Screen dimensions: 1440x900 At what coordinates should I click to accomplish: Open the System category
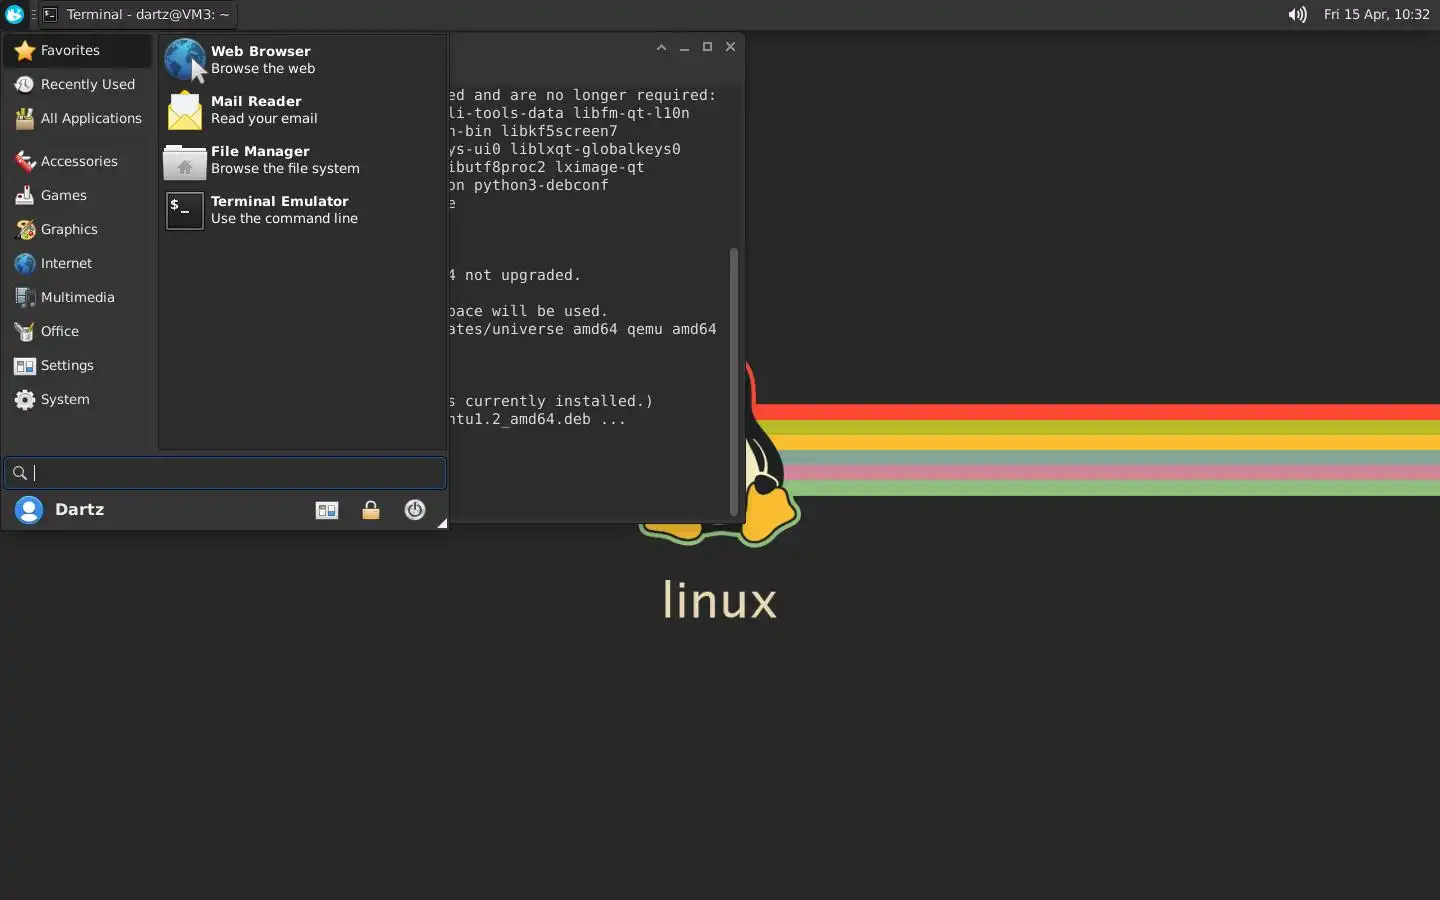point(78,399)
